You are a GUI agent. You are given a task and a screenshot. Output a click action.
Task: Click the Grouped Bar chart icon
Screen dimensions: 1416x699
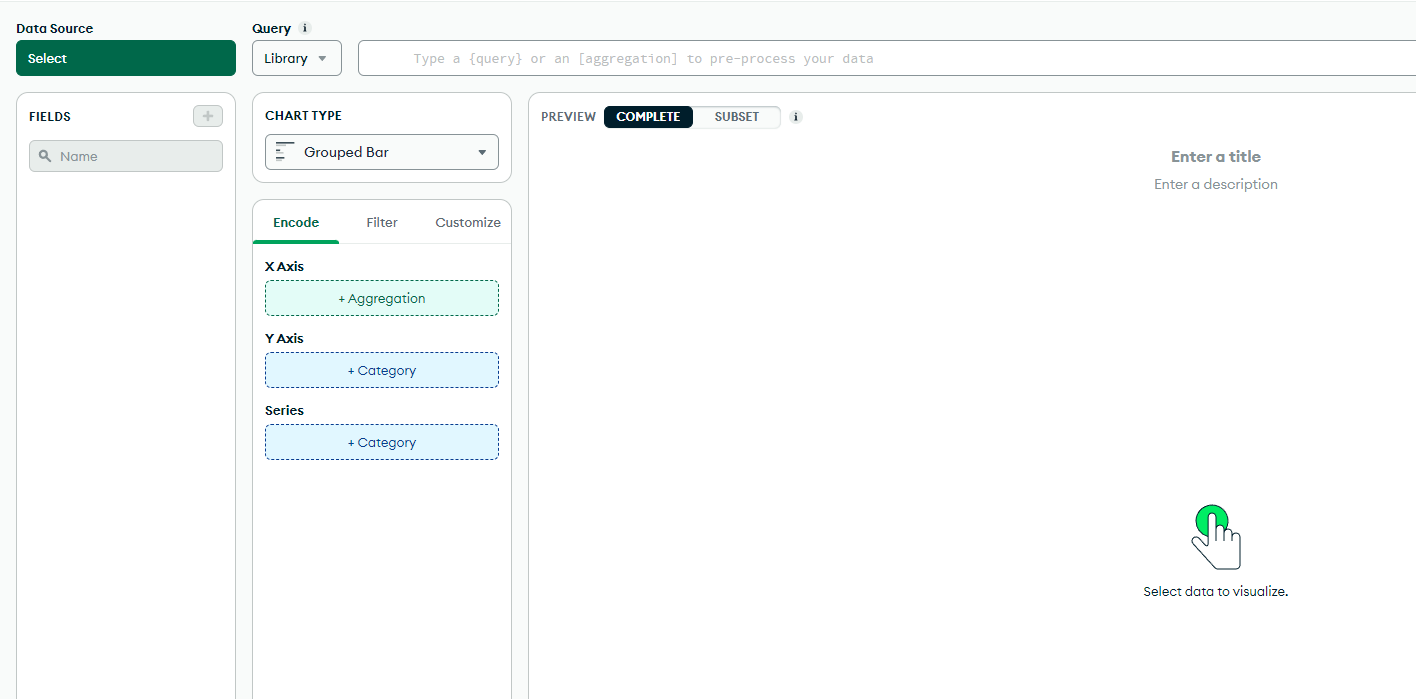click(x=286, y=152)
